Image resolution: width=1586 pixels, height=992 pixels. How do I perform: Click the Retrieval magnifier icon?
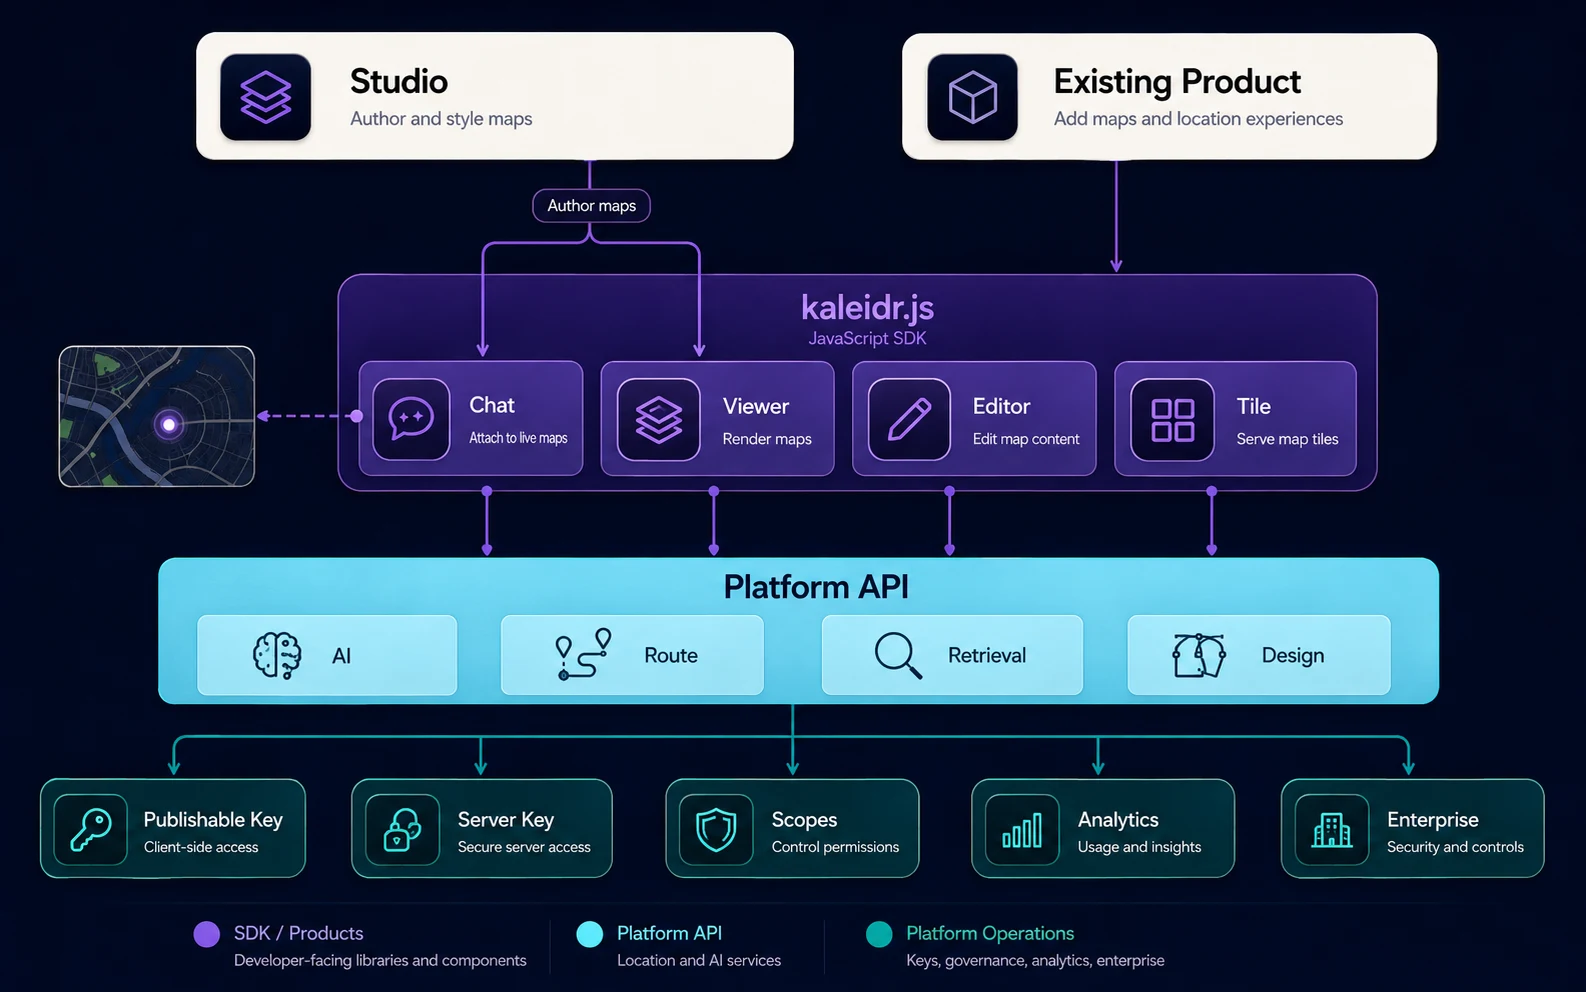click(898, 656)
